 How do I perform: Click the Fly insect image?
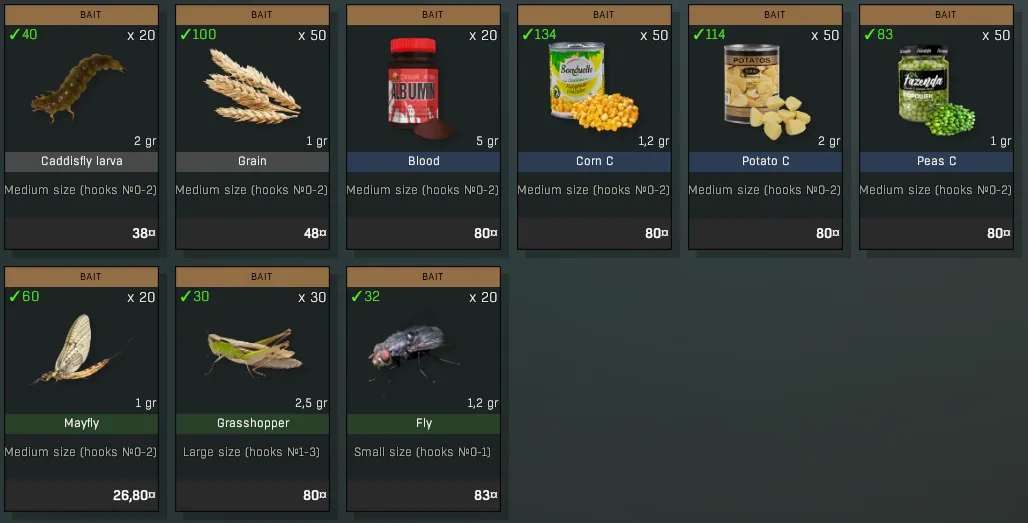[413, 352]
